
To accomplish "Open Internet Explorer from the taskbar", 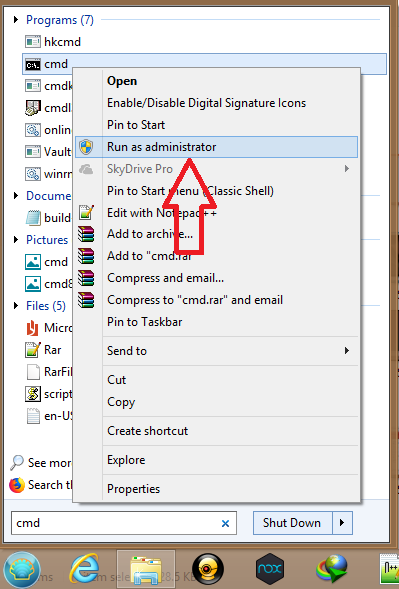I will (85, 568).
